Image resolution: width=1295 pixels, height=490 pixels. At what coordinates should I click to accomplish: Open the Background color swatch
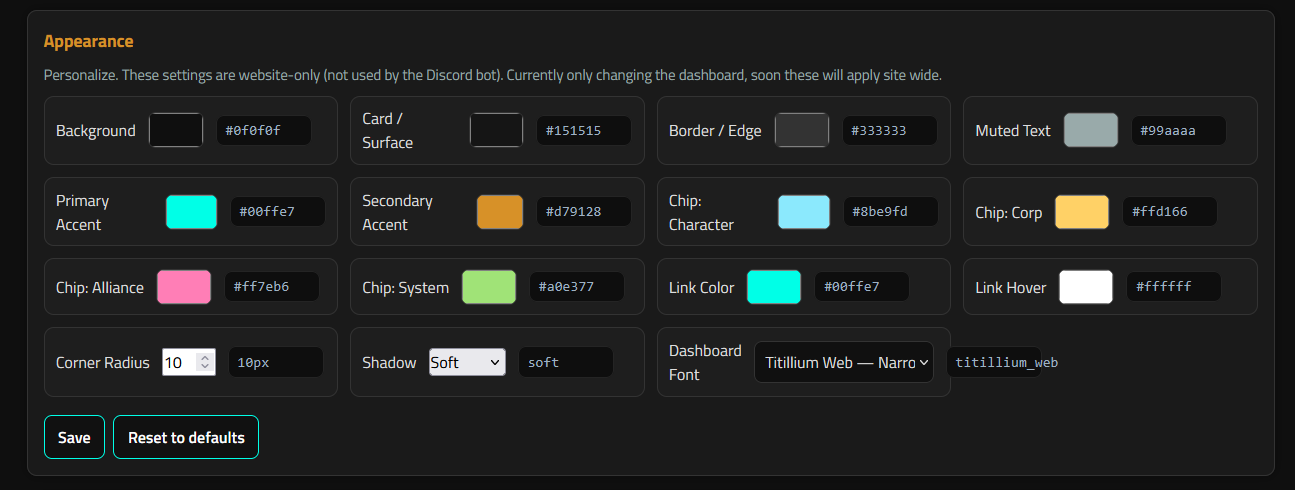[x=176, y=130]
